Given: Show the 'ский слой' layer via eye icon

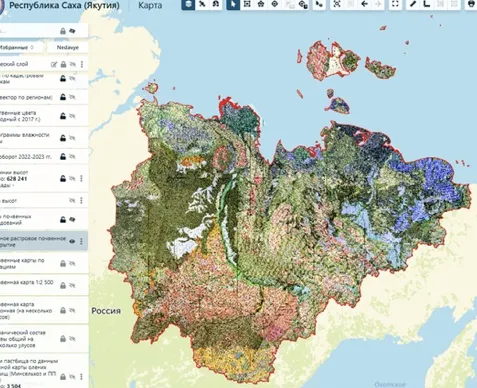Looking at the screenshot, I should click(x=72, y=64).
